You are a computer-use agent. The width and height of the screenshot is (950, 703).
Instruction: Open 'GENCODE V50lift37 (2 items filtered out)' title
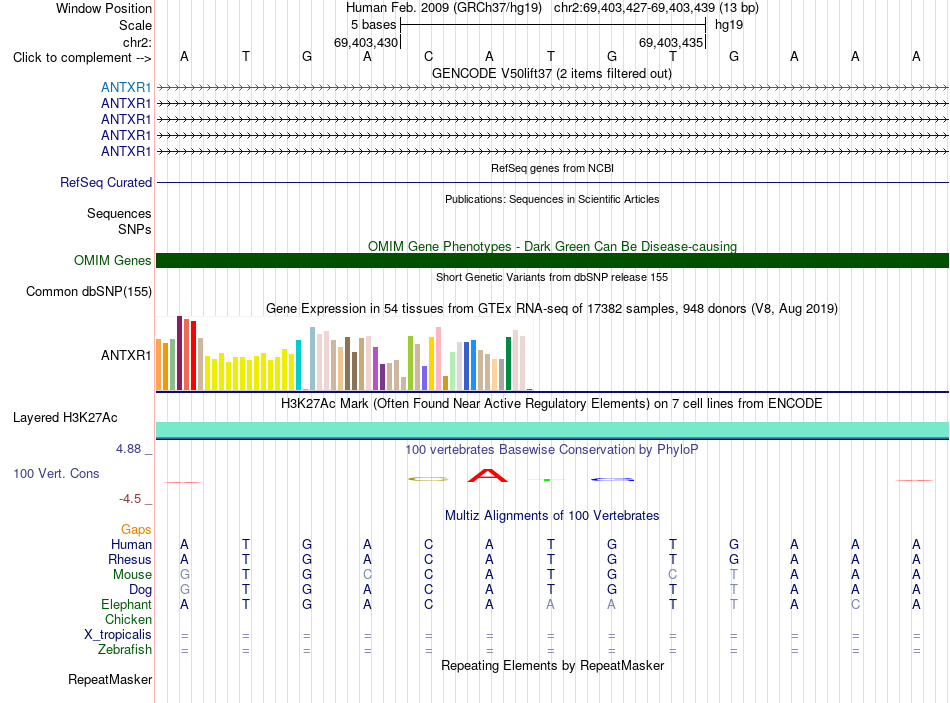pyautogui.click(x=552, y=73)
